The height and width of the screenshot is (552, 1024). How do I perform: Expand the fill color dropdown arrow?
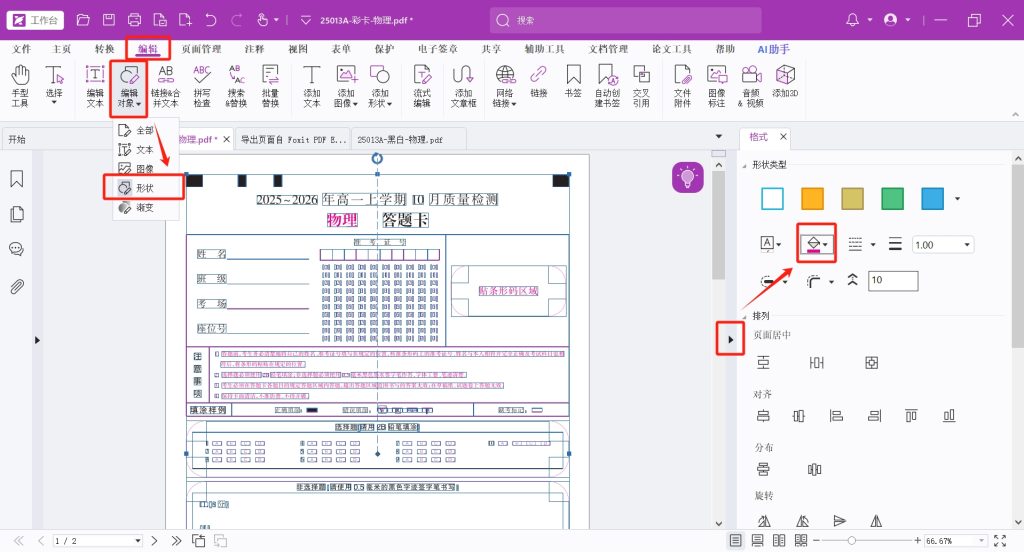click(x=826, y=245)
